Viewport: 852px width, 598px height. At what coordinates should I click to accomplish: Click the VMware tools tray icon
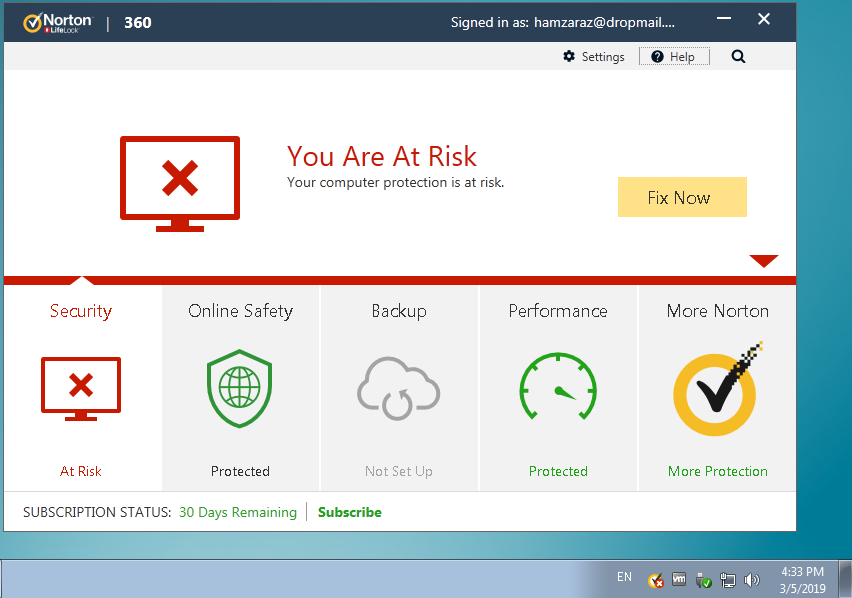pyautogui.click(x=679, y=580)
